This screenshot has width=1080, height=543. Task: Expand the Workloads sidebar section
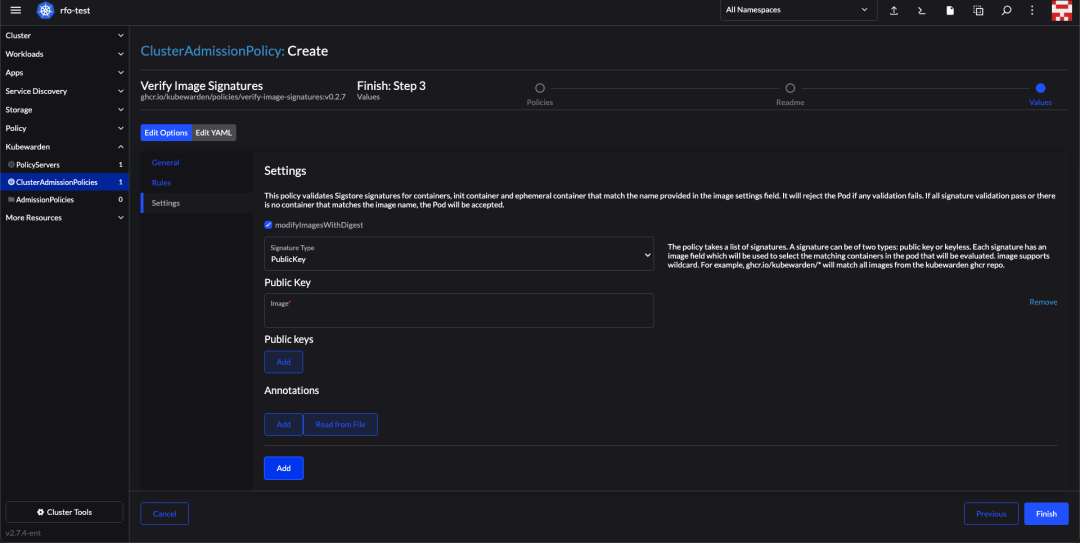tap(64, 54)
